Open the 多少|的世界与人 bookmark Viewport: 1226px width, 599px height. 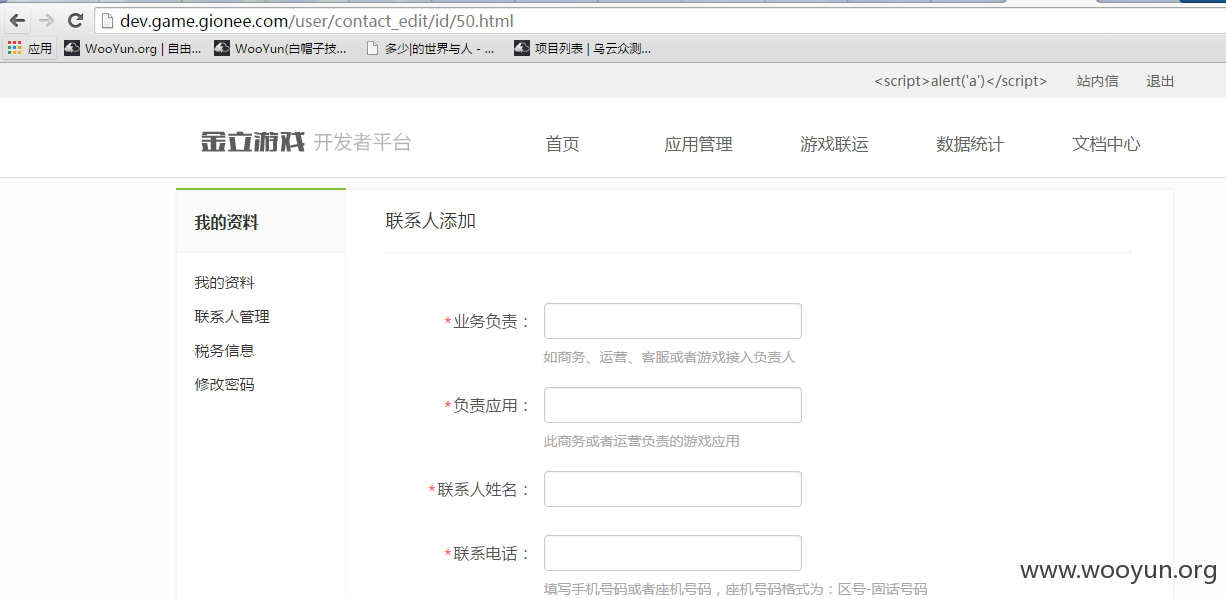(430, 48)
